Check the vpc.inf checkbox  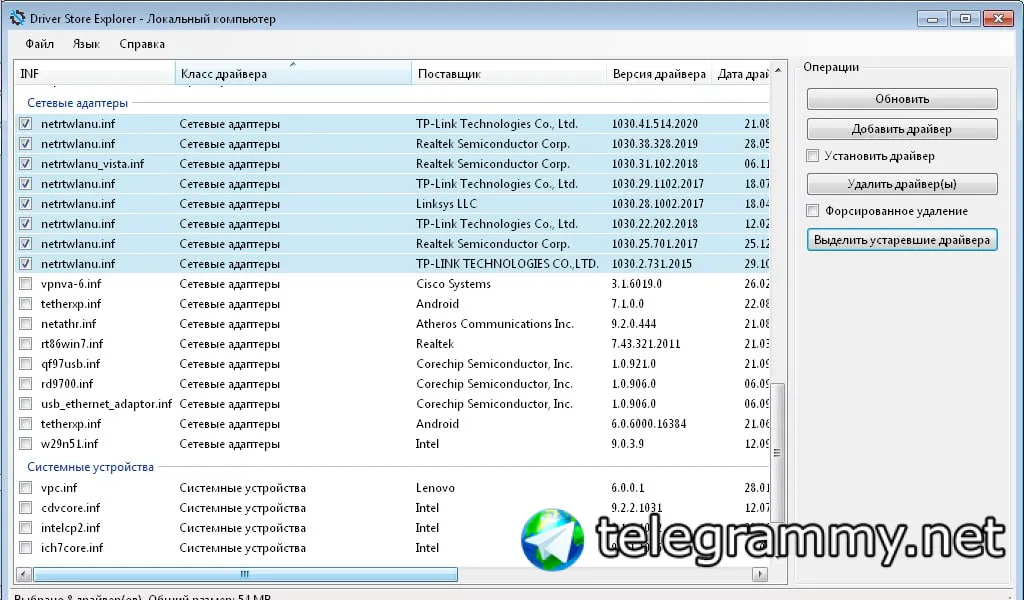(25, 488)
